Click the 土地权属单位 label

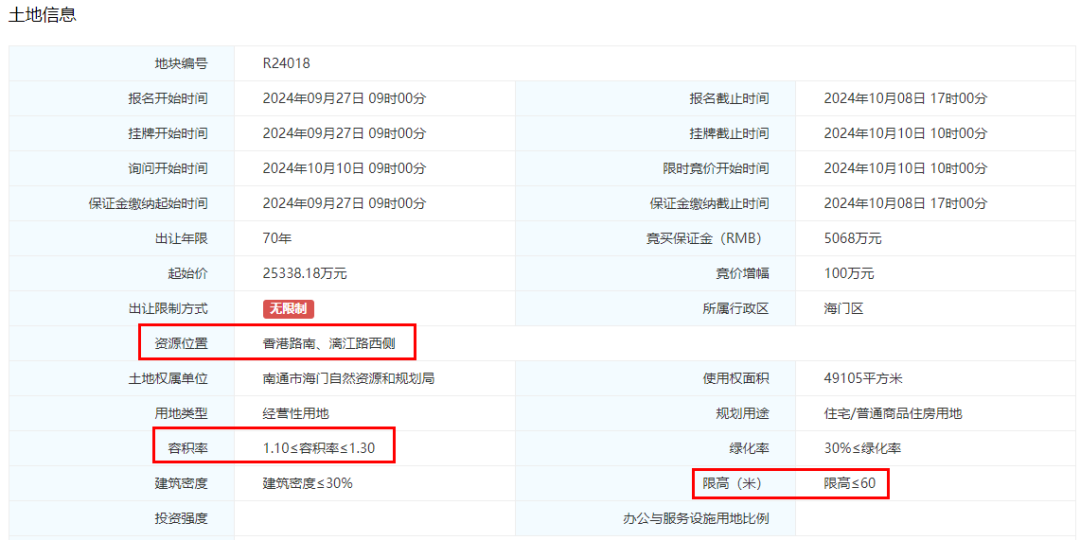coord(167,378)
